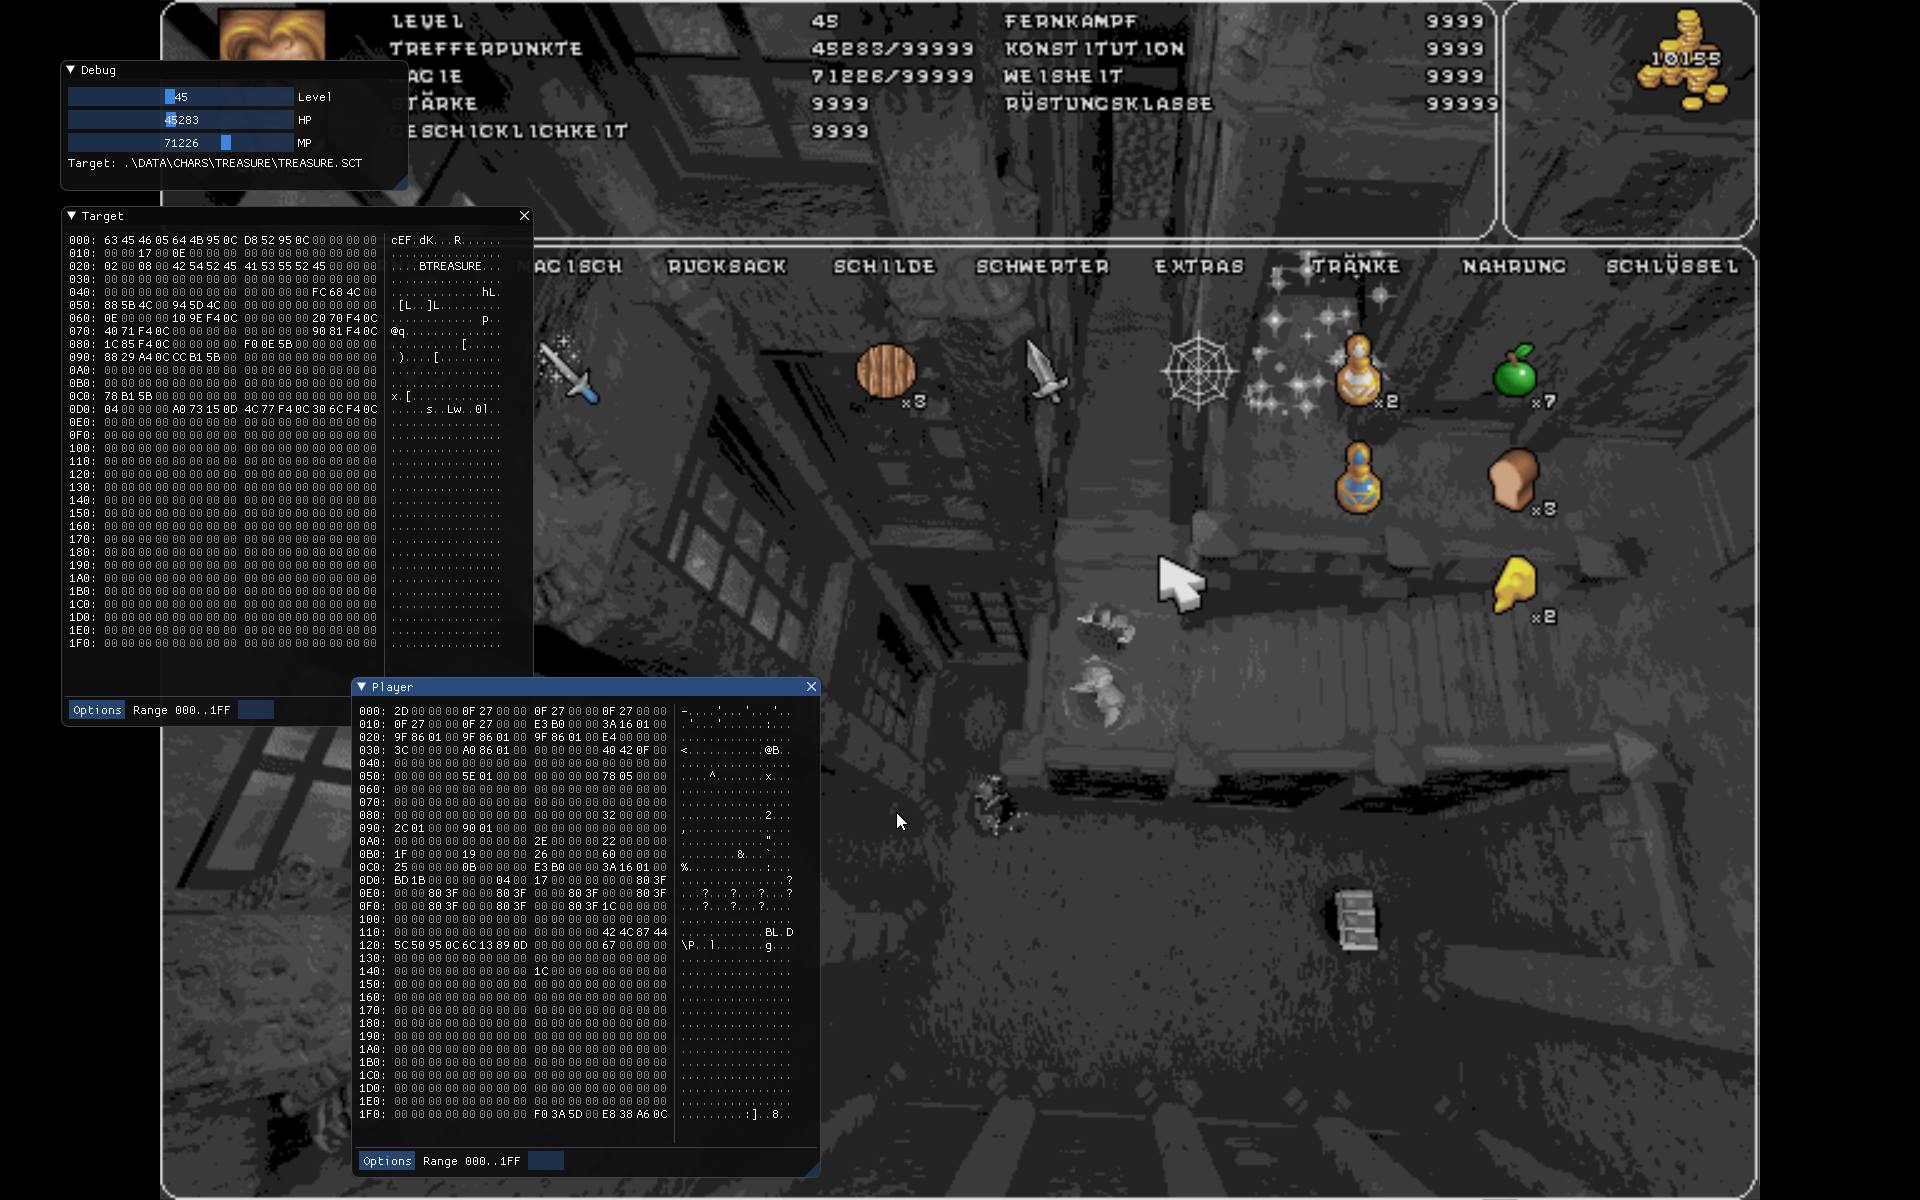
Task: Click the gold coin pile showing 10155
Action: (x=1686, y=65)
